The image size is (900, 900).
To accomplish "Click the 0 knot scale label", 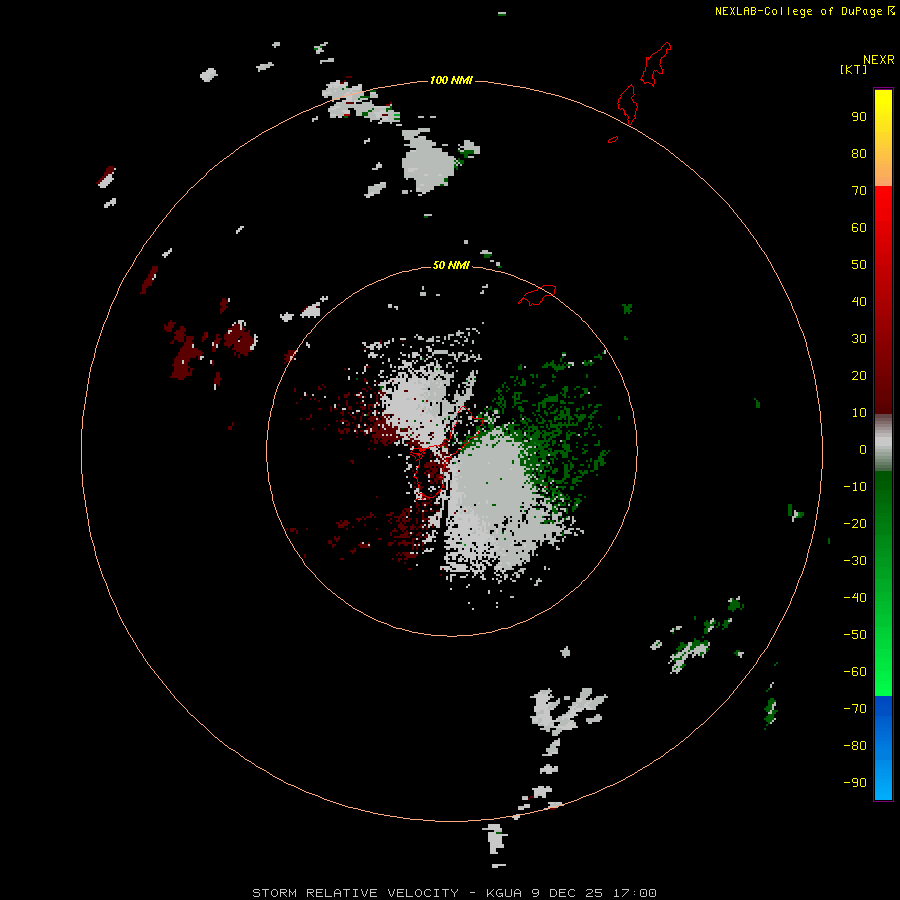I will click(863, 450).
